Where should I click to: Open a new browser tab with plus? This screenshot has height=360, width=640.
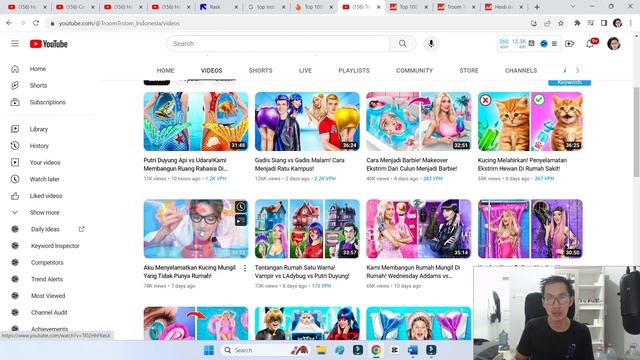[x=537, y=7]
